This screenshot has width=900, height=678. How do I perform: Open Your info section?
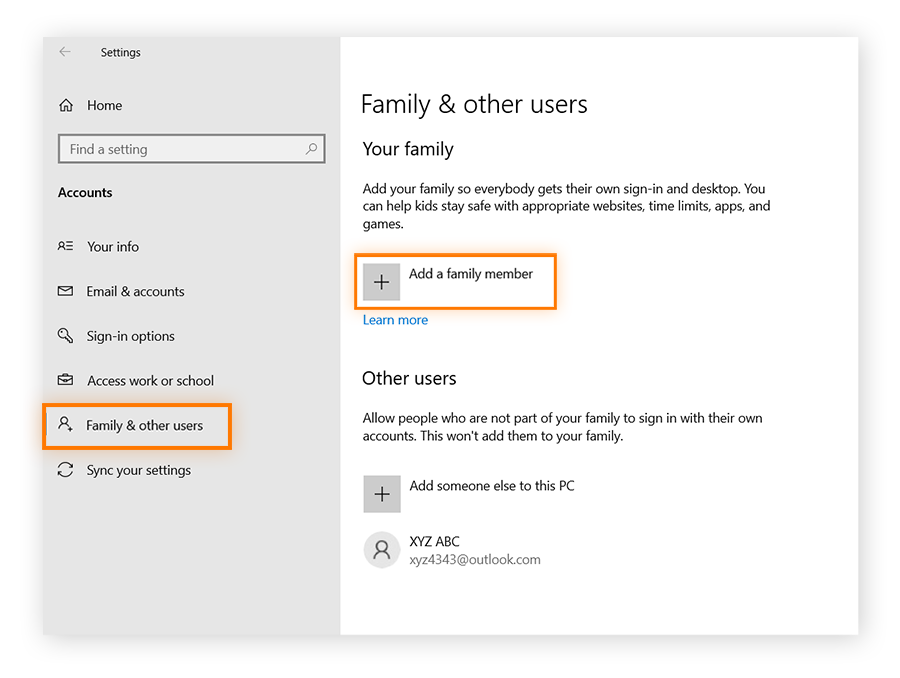click(112, 247)
